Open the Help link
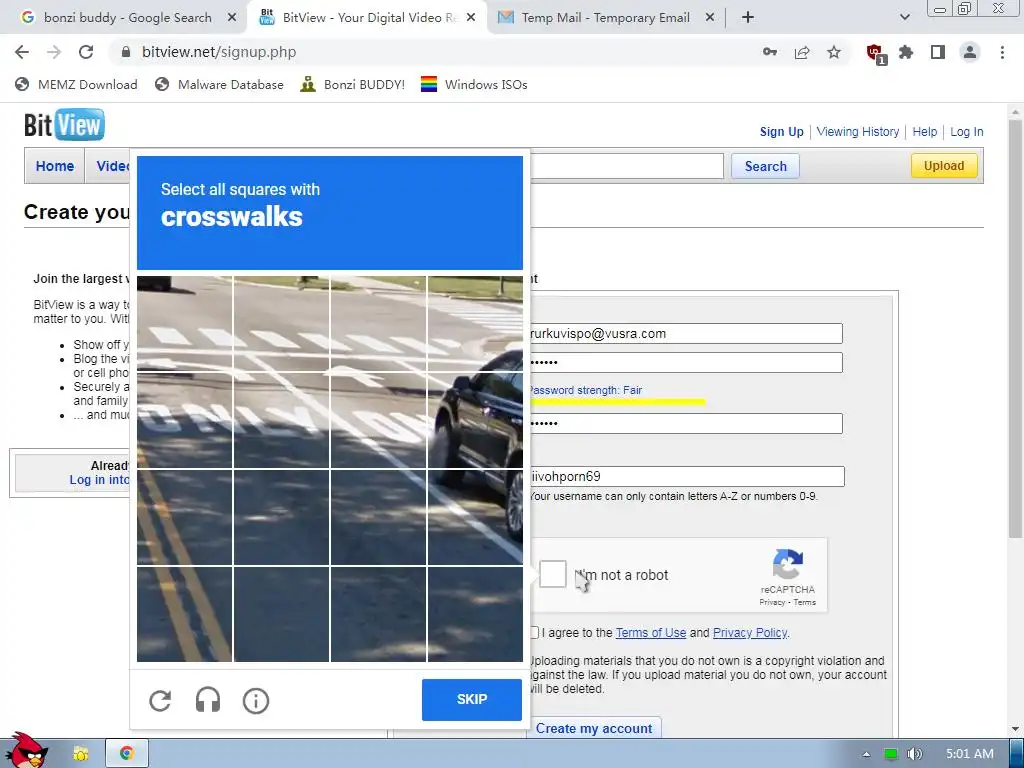This screenshot has height=768, width=1024. coord(924,131)
